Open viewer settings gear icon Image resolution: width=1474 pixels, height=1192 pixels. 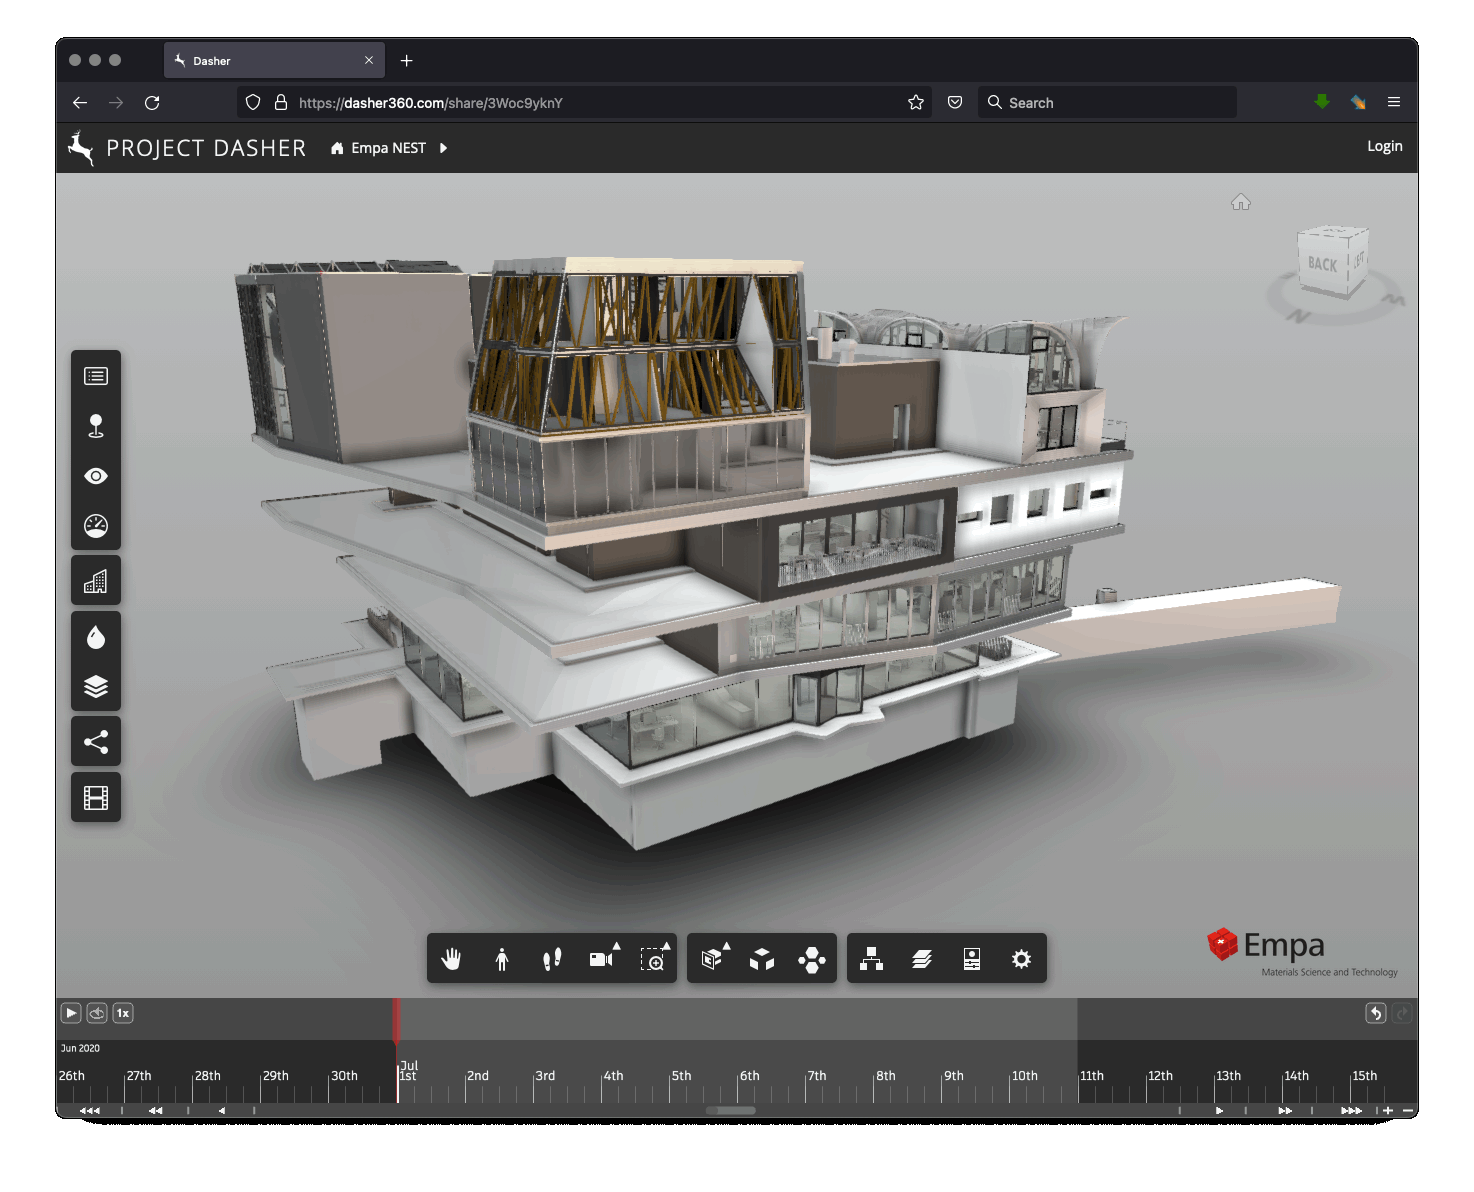(1021, 959)
